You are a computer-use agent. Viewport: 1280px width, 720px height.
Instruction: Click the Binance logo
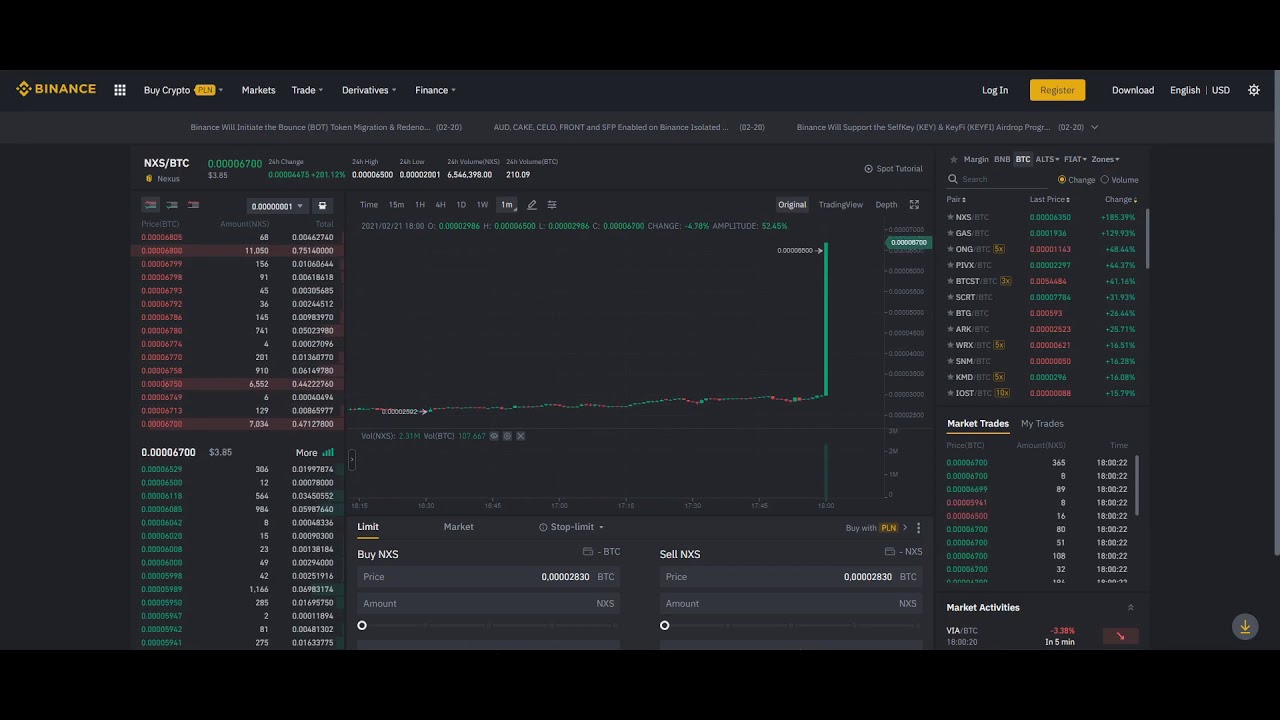56,89
